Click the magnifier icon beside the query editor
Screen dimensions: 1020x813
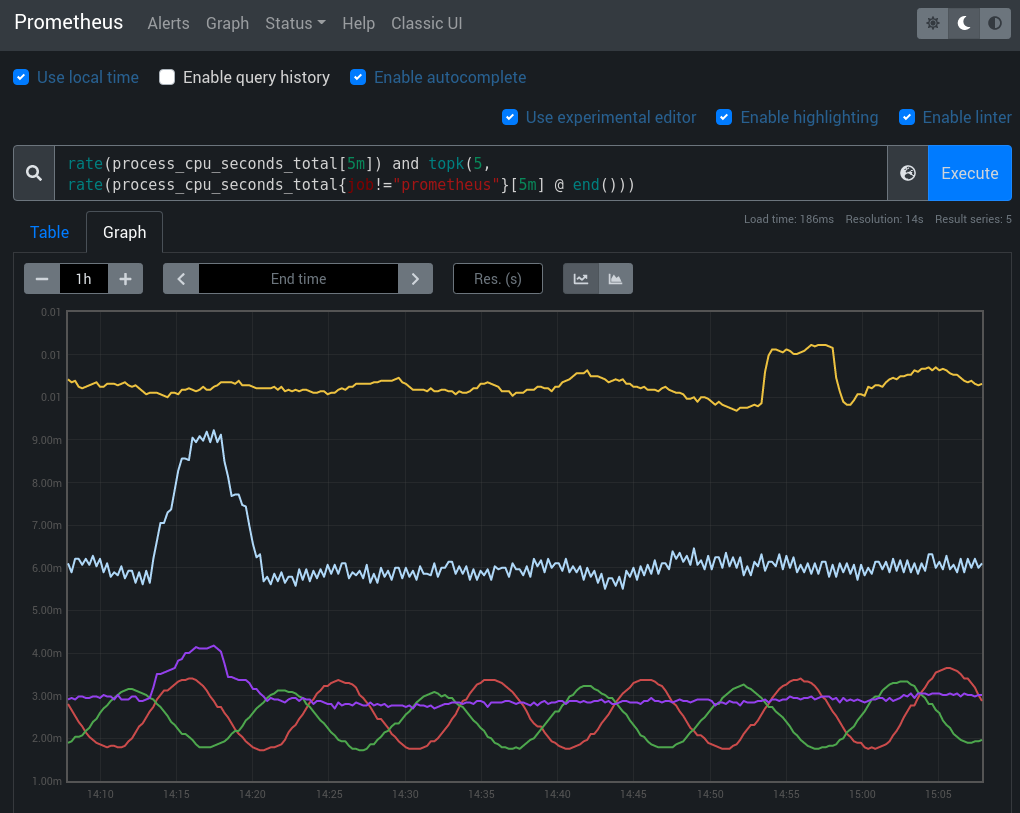(x=33, y=172)
